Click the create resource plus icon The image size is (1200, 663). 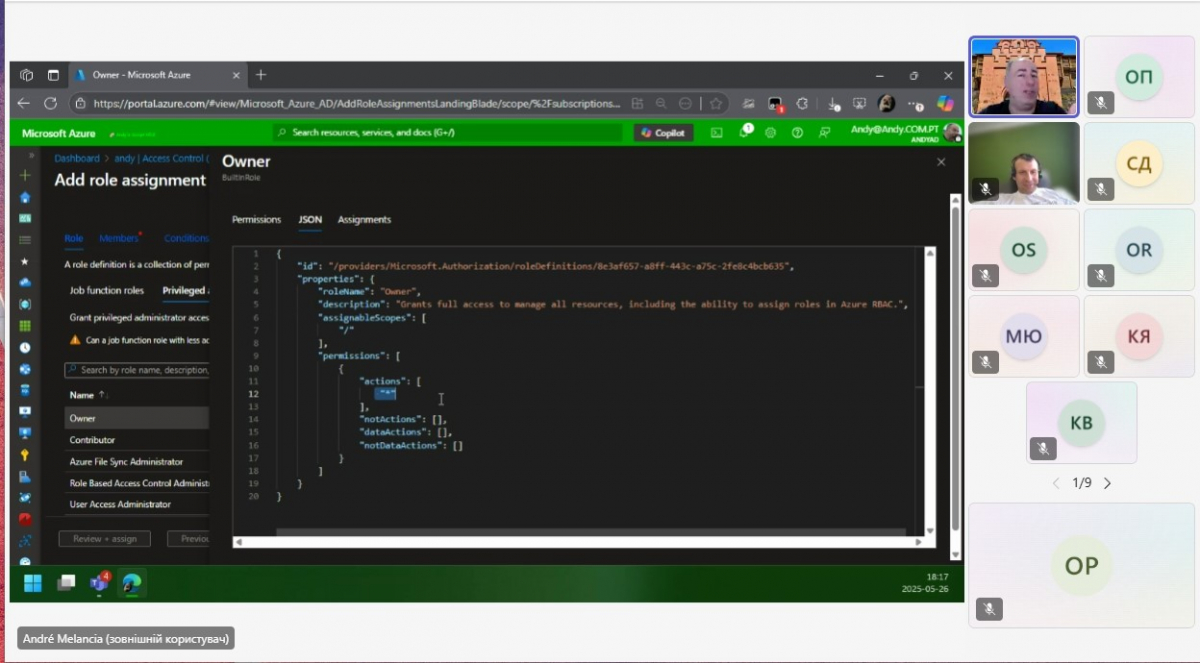[26, 175]
